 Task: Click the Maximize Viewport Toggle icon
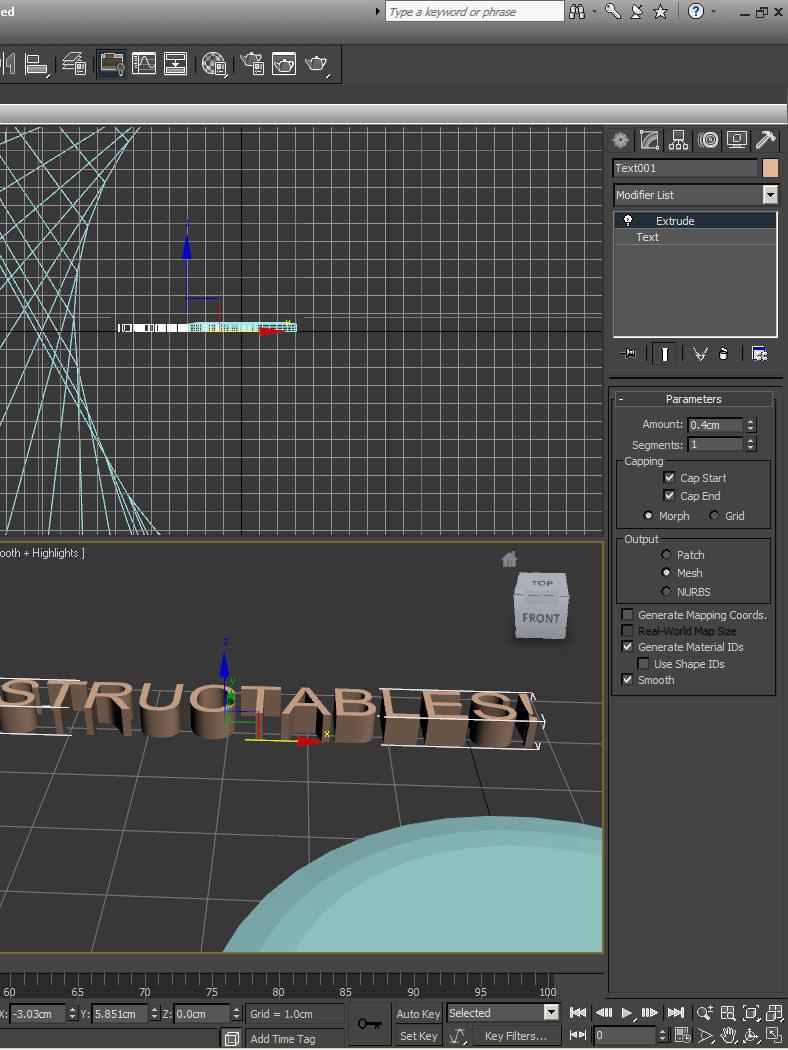(x=774, y=1036)
